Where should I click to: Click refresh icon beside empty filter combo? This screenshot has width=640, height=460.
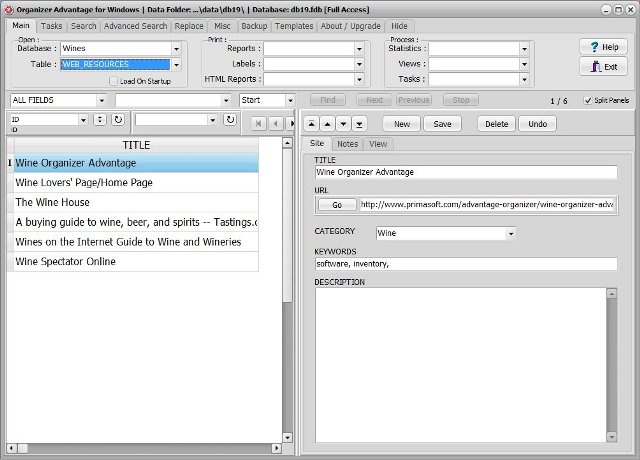tap(230, 120)
